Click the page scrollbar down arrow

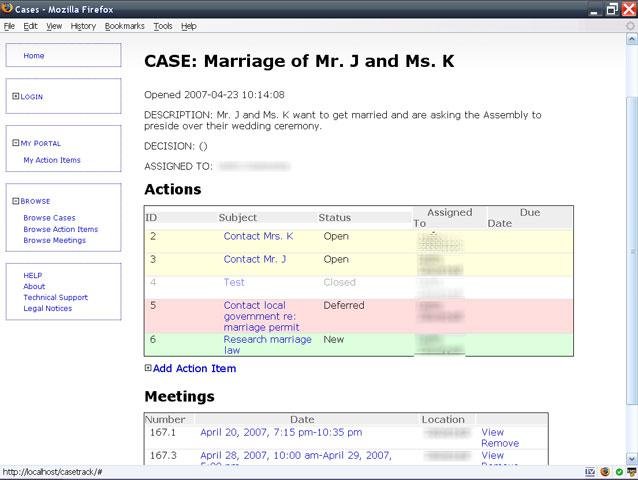(x=631, y=459)
